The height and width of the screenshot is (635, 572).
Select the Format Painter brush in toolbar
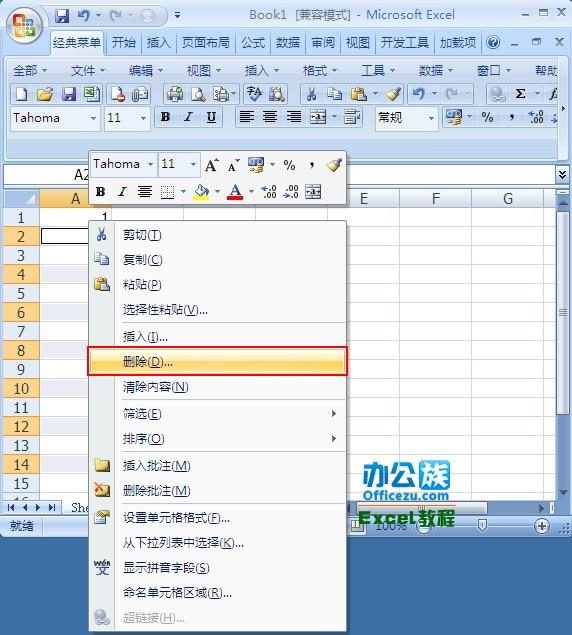point(393,94)
